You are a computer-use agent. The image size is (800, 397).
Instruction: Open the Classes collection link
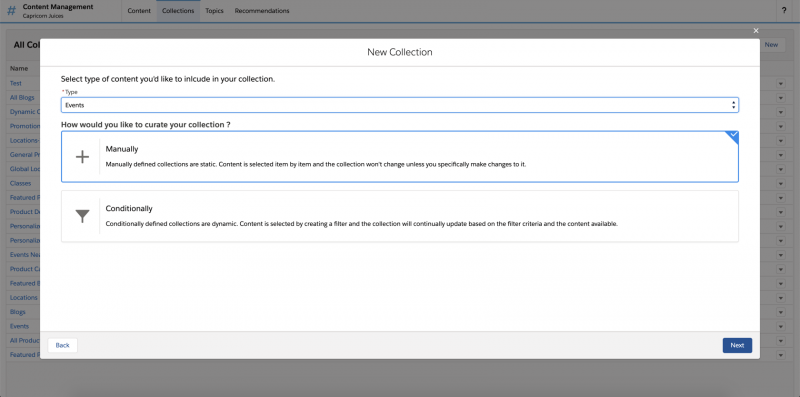point(20,183)
